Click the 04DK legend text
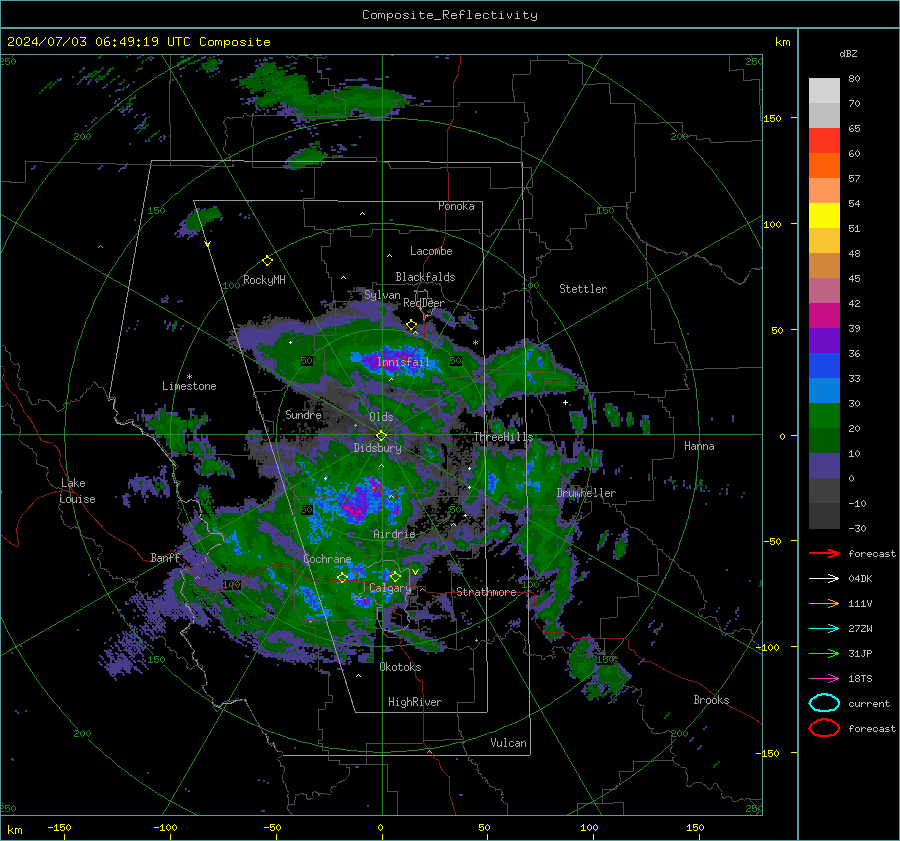Viewport: 900px width, 841px height. coord(860,578)
